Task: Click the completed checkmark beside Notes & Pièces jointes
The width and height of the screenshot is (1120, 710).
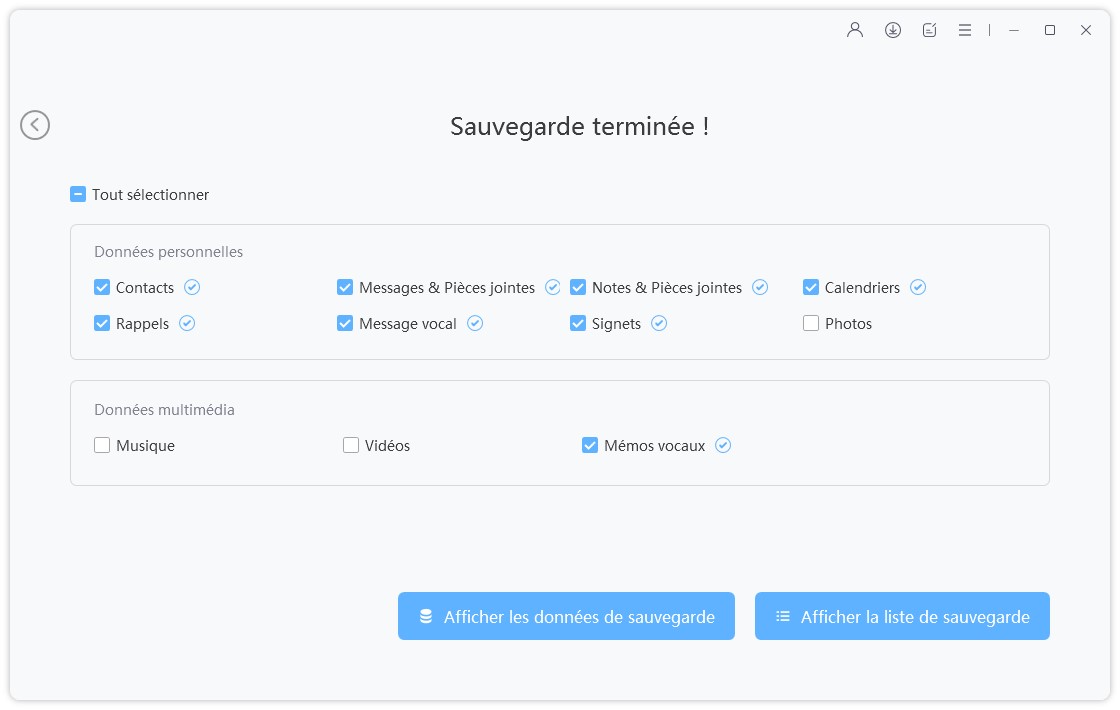Action: [760, 287]
